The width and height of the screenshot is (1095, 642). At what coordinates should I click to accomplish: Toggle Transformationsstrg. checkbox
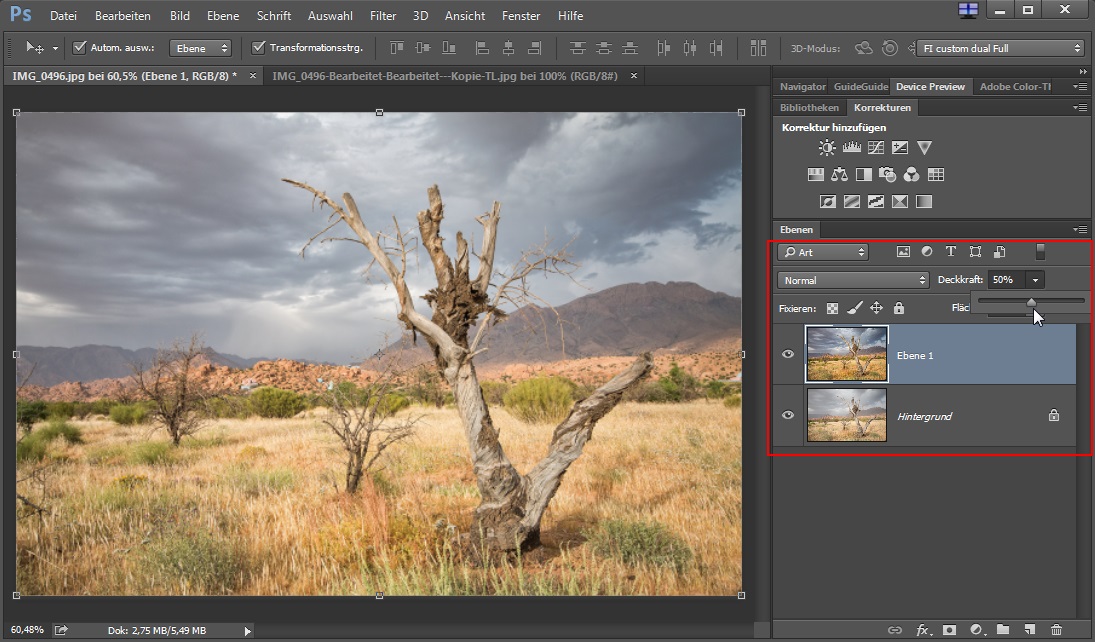[258, 48]
